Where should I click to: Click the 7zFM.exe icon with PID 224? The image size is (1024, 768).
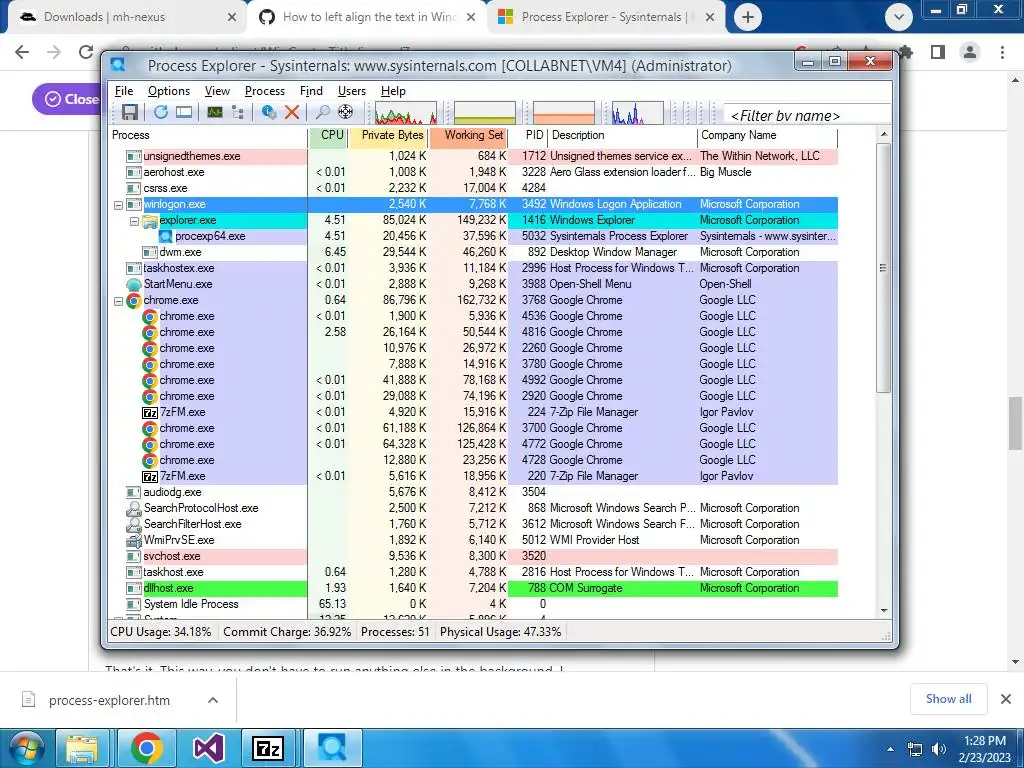(x=150, y=412)
